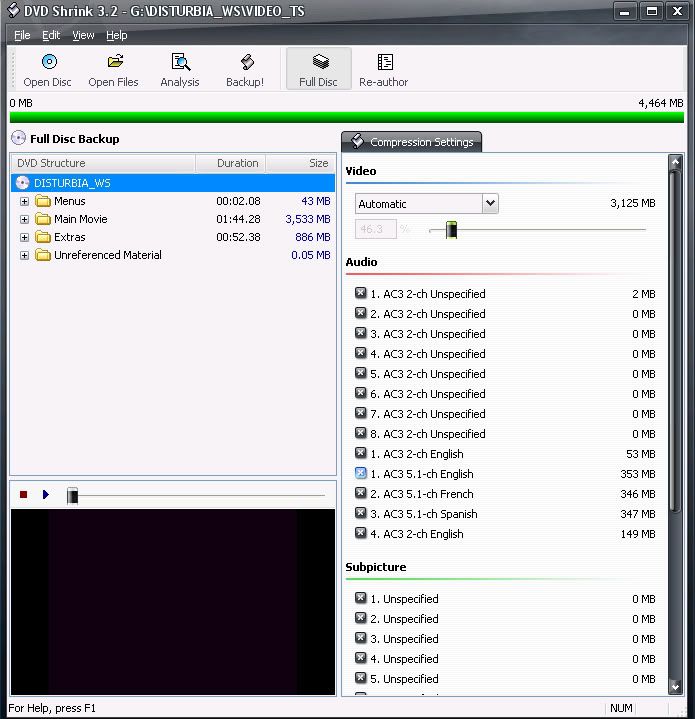This screenshot has width=695, height=719.
Task: Open the File menu
Action: (x=22, y=35)
